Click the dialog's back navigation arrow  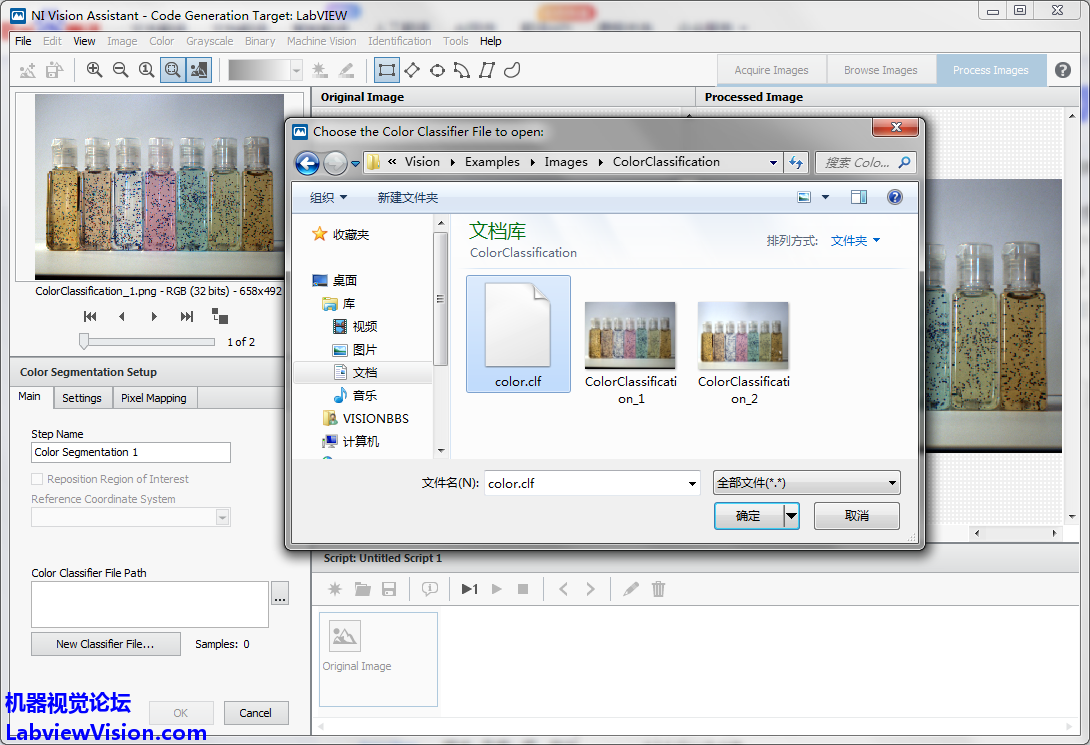[x=308, y=162]
